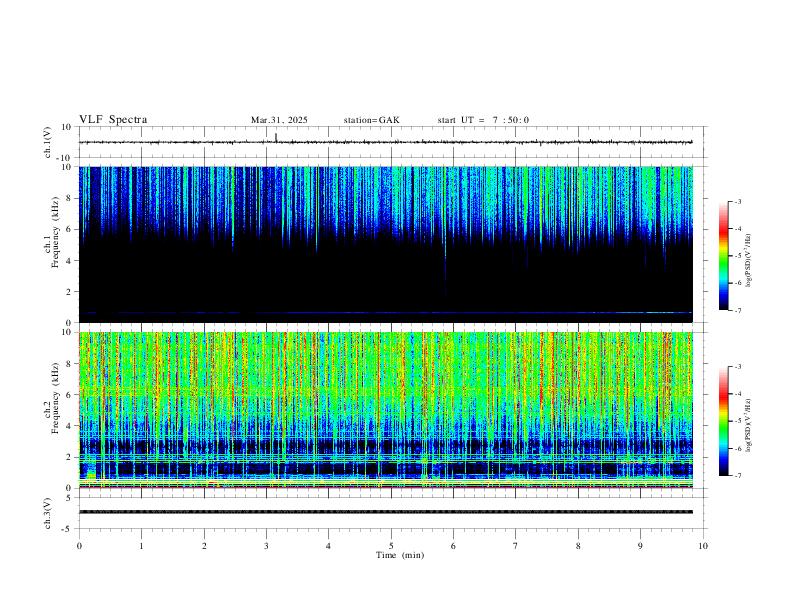Click the "ch.1 Frequency (kHz)" axis label
The width and height of the screenshot is (792, 612).
click(x=52, y=232)
